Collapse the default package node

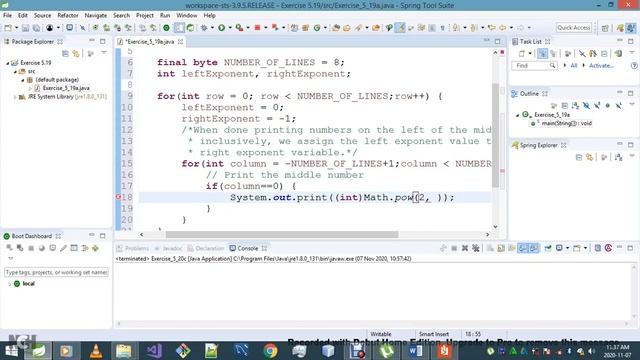pos(22,80)
